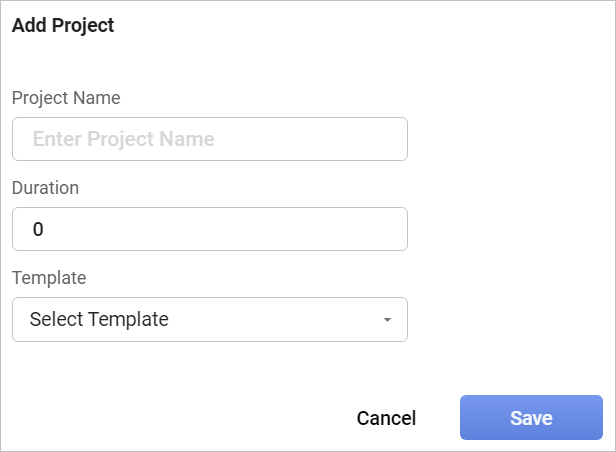Click the "Enter Project Name" placeholder text
This screenshot has height=452, width=616.
(x=123, y=139)
